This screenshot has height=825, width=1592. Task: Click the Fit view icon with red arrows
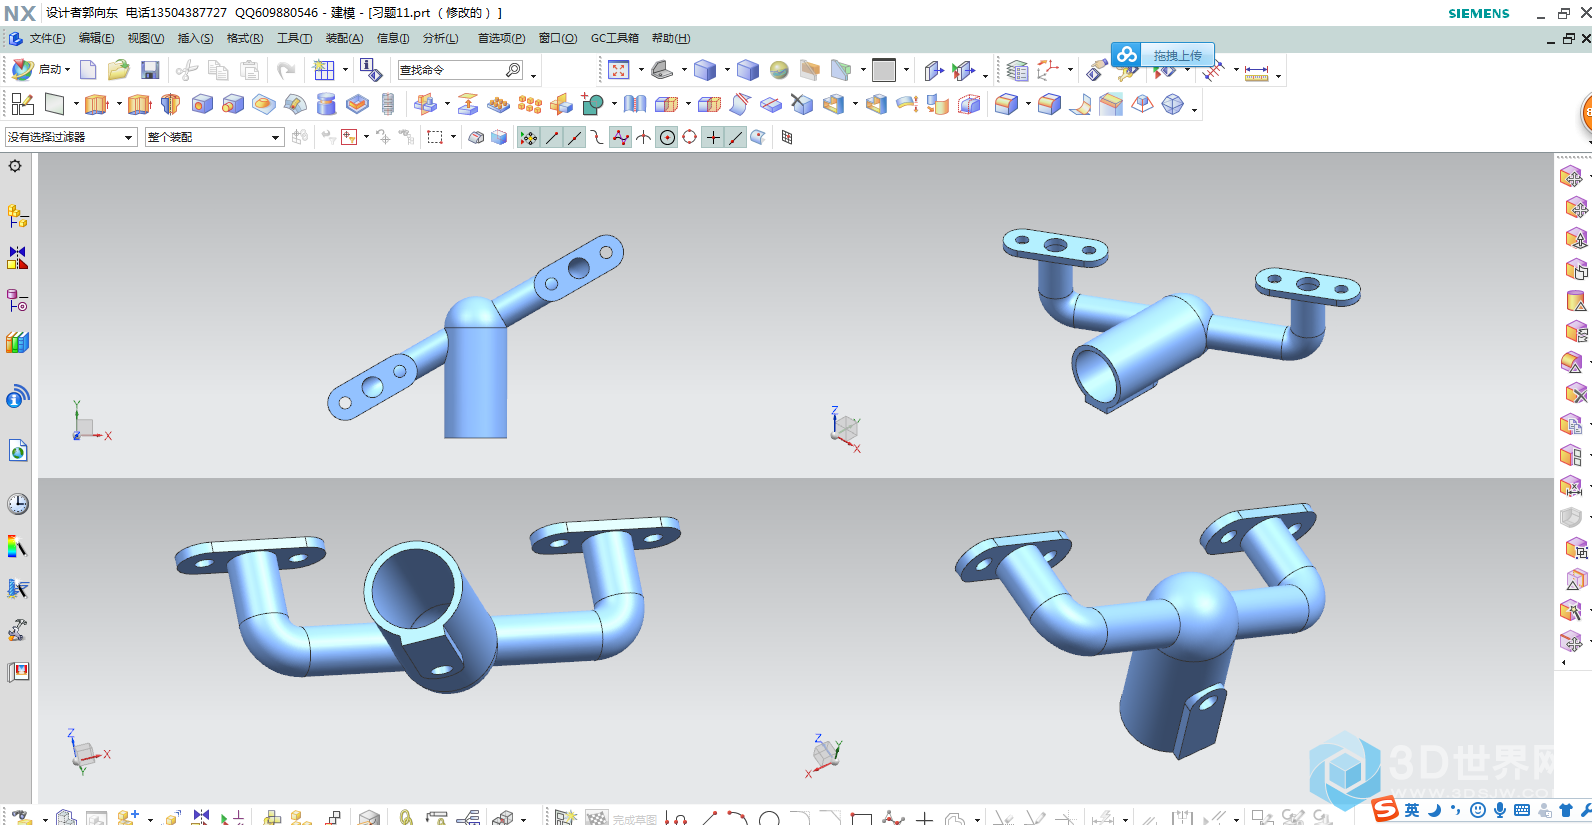point(618,70)
